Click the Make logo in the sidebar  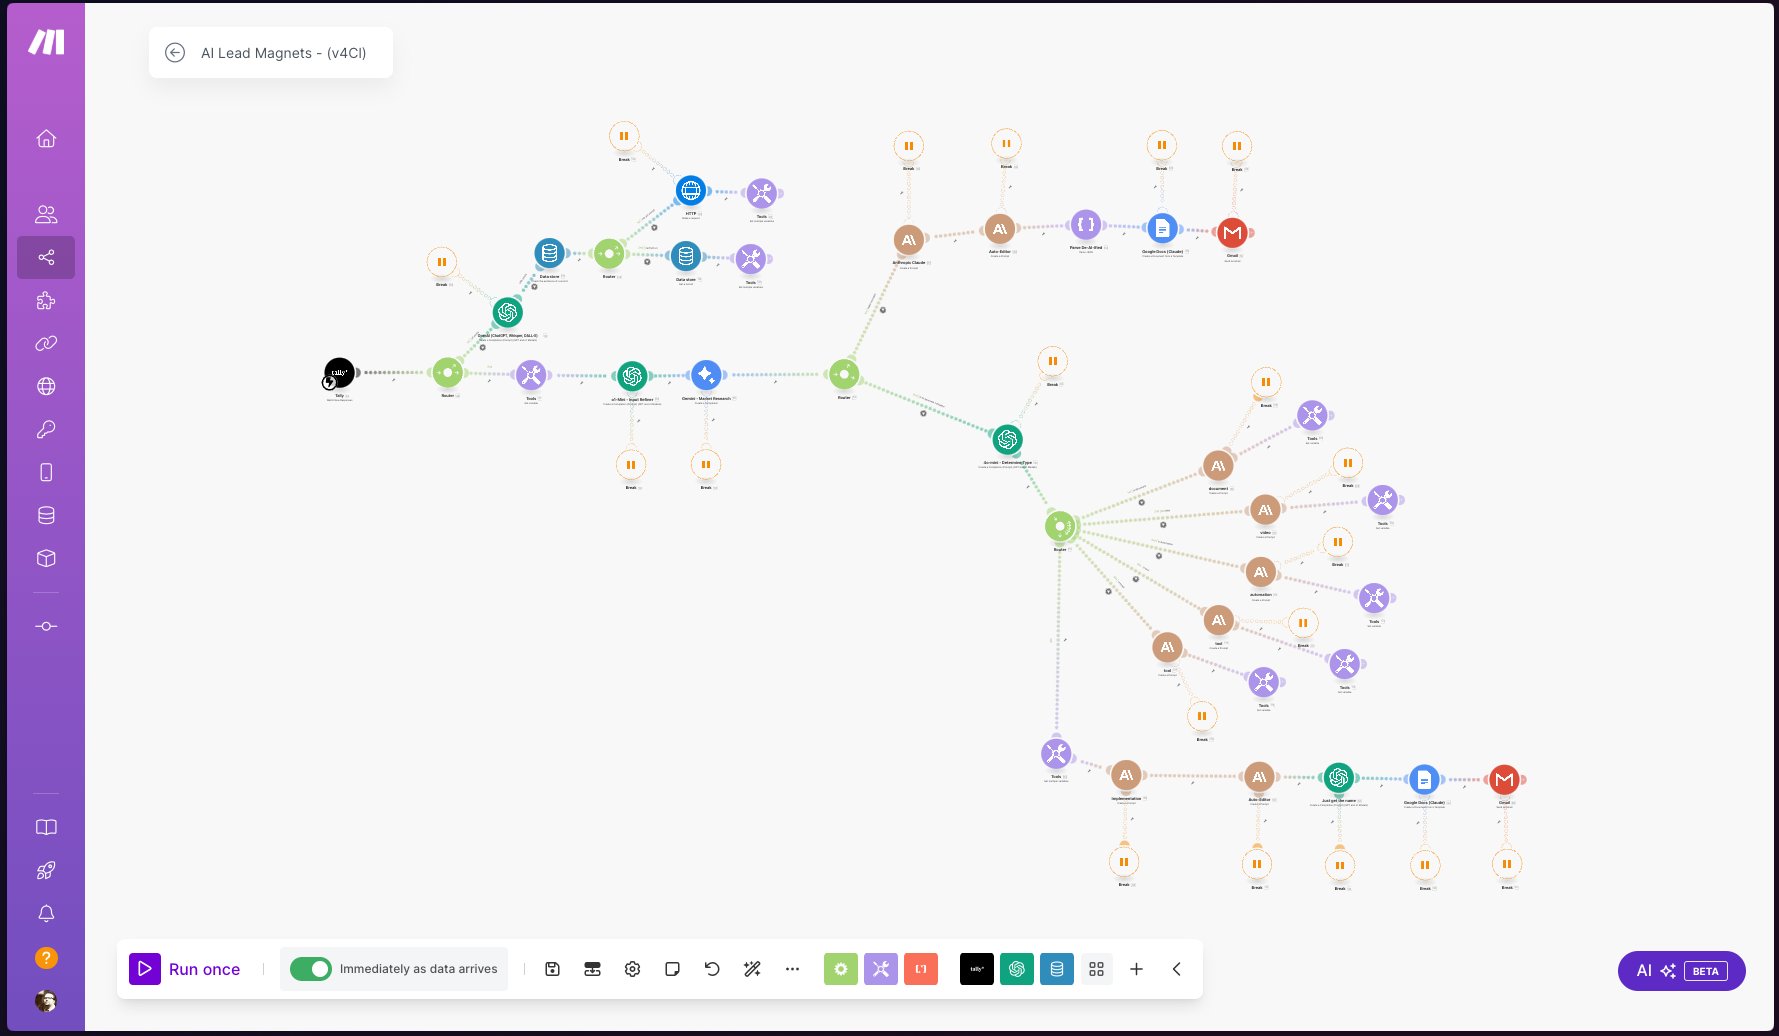(46, 42)
